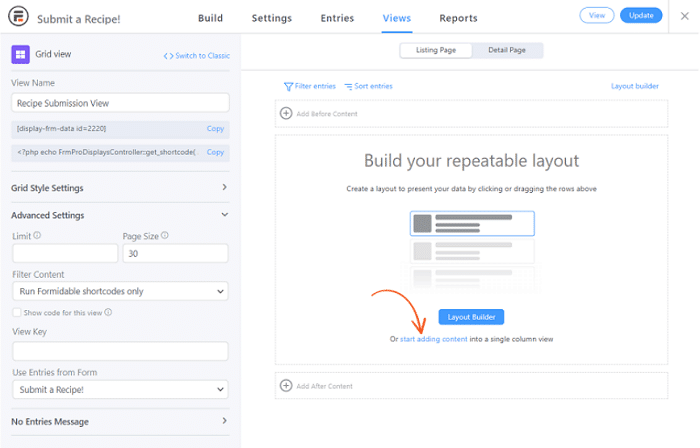Viewport: 700px width, 448px height.
Task: Click the info icon next to Limit
Action: 37,235
